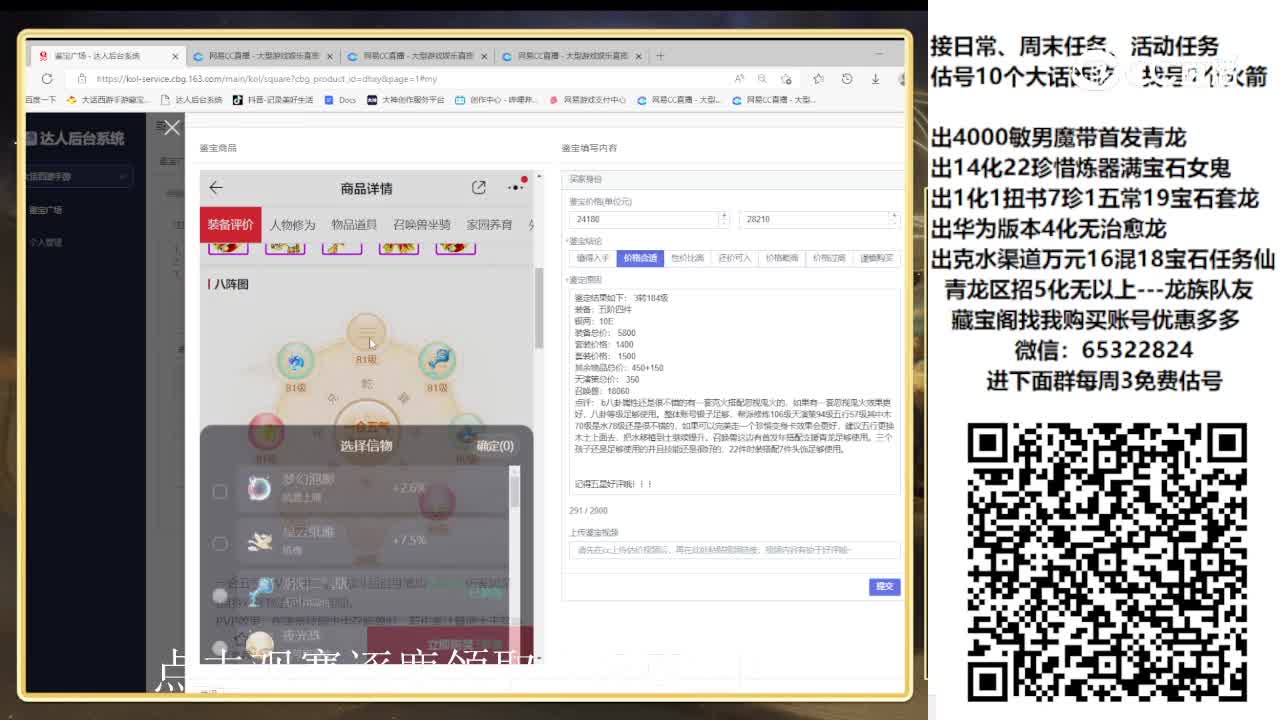The width and height of the screenshot is (1280, 720).
Task: Select the +7.5% token's icon
Action: click(x=259, y=541)
